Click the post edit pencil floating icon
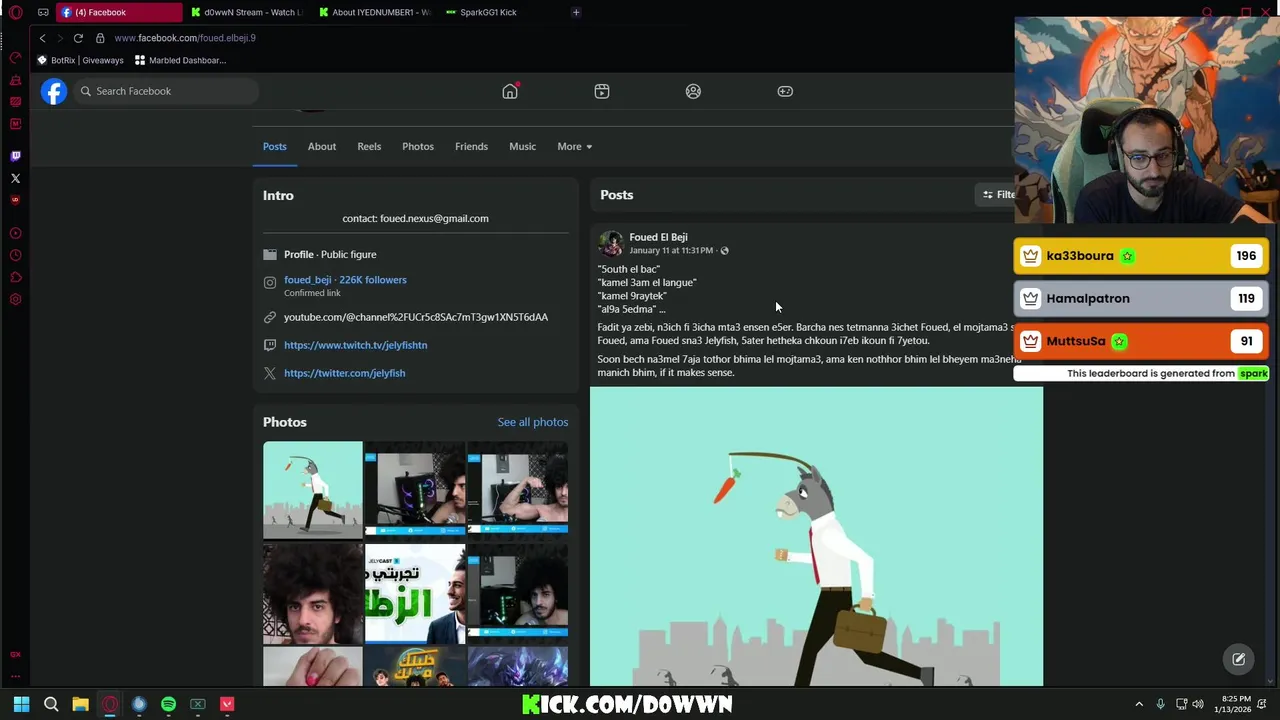The height and width of the screenshot is (720, 1280). click(x=1239, y=659)
